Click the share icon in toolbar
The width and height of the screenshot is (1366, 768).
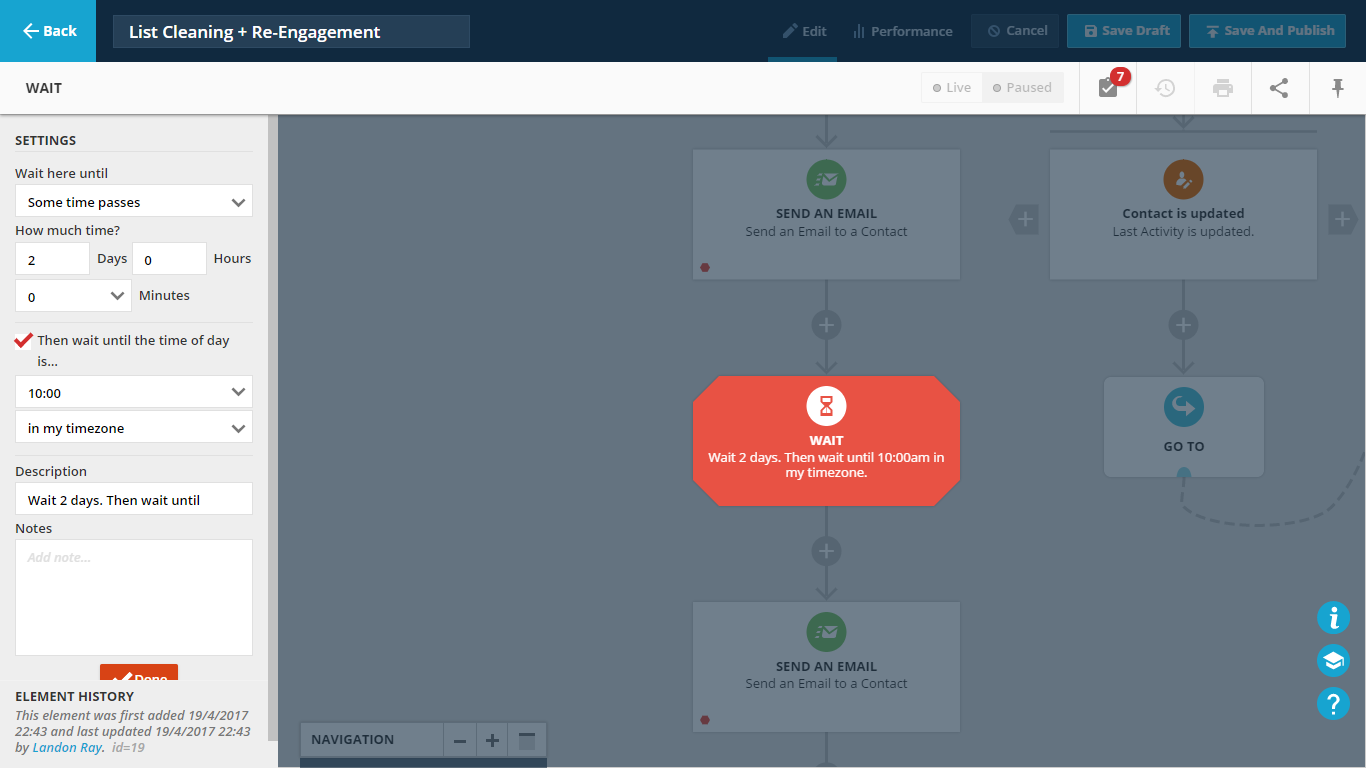pos(1279,88)
